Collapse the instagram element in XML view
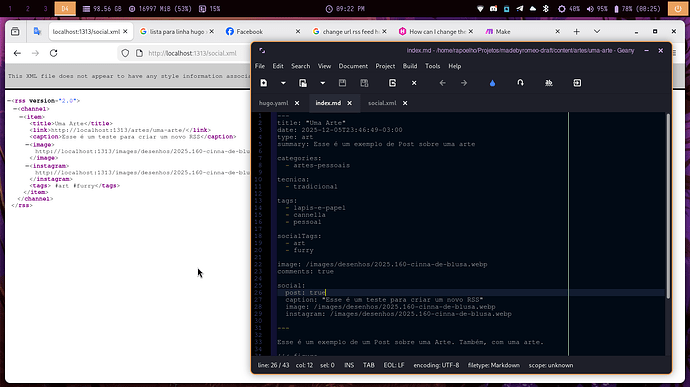690x387 pixels. tap(27, 166)
